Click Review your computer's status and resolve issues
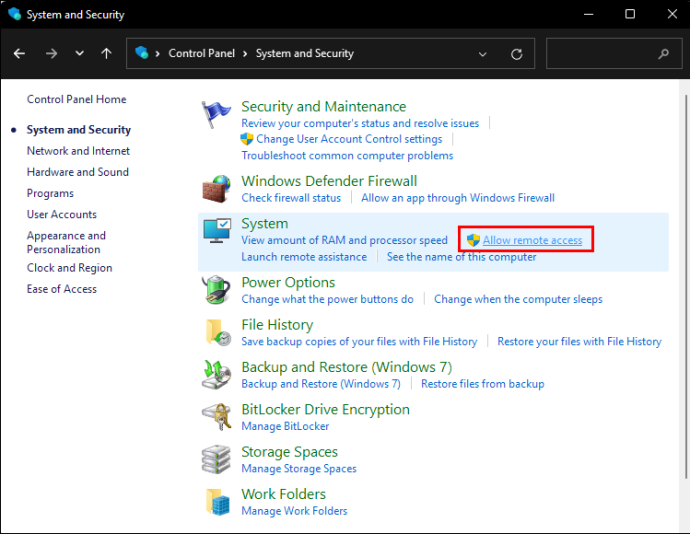The height and width of the screenshot is (534, 690). pyautogui.click(x=360, y=123)
